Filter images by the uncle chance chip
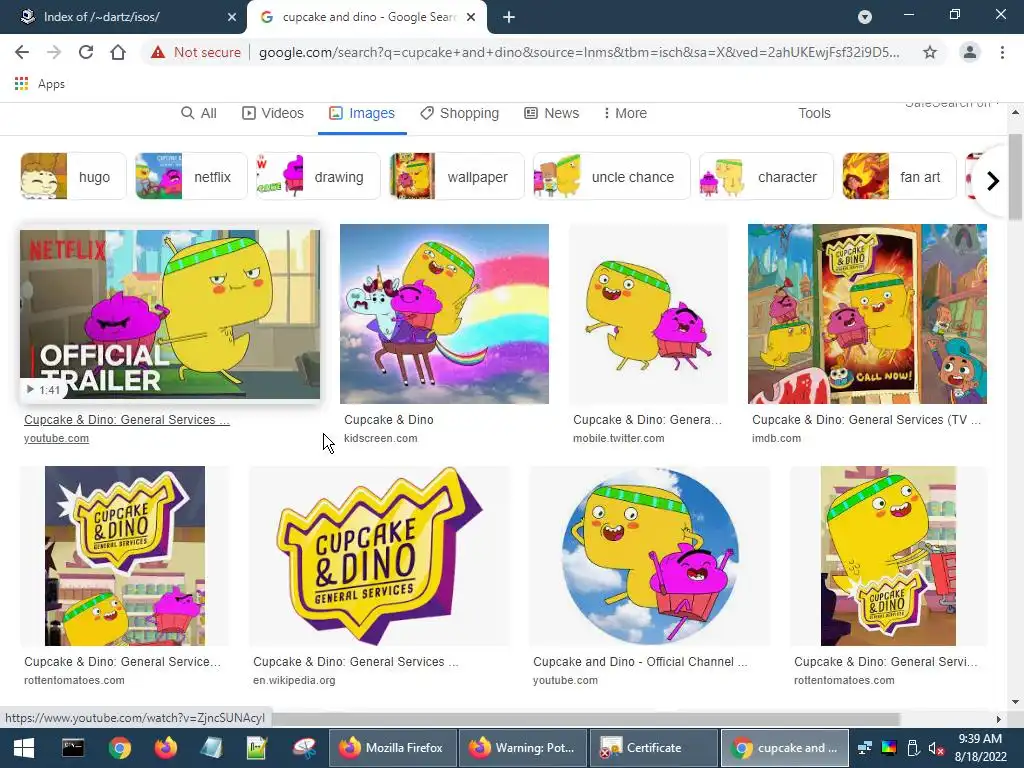Image resolution: width=1024 pixels, height=768 pixels. coord(611,176)
